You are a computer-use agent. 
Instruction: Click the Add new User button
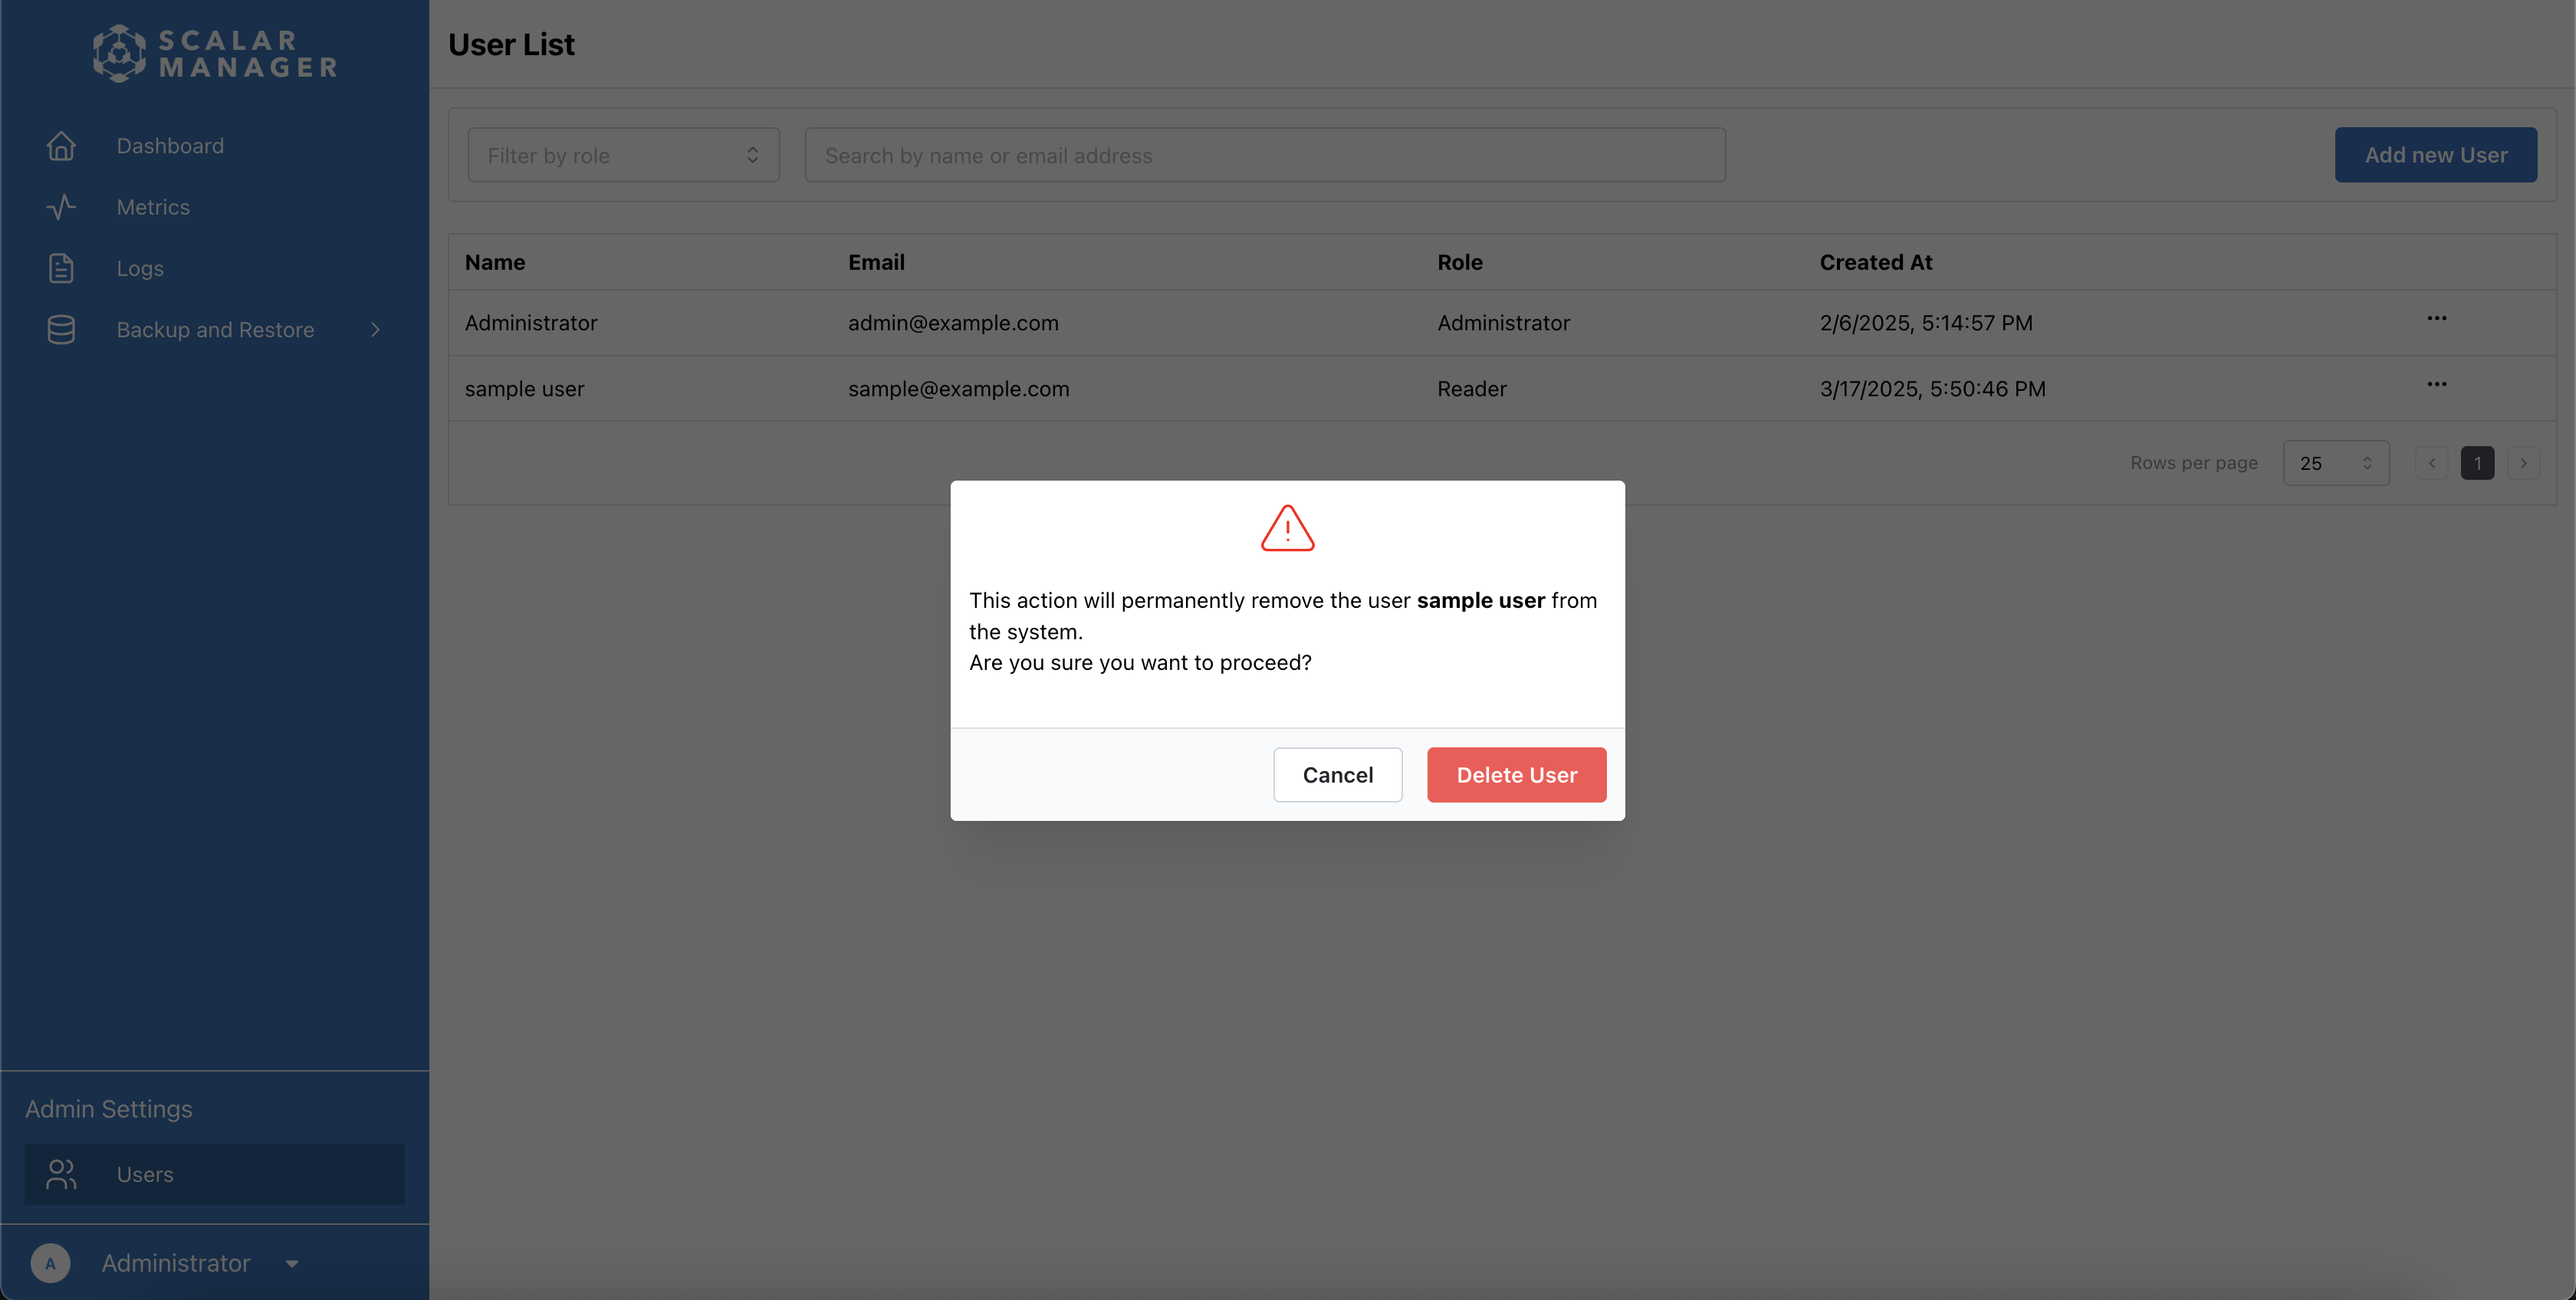pyautogui.click(x=2436, y=155)
